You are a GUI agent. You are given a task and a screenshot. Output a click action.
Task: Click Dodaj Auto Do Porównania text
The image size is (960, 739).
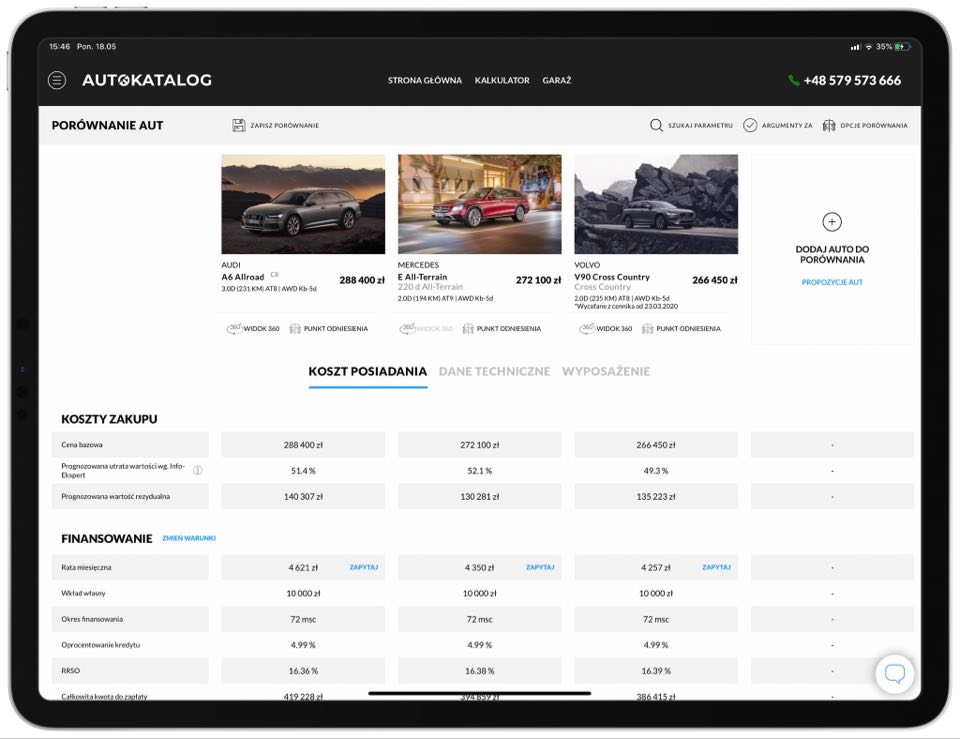(832, 254)
